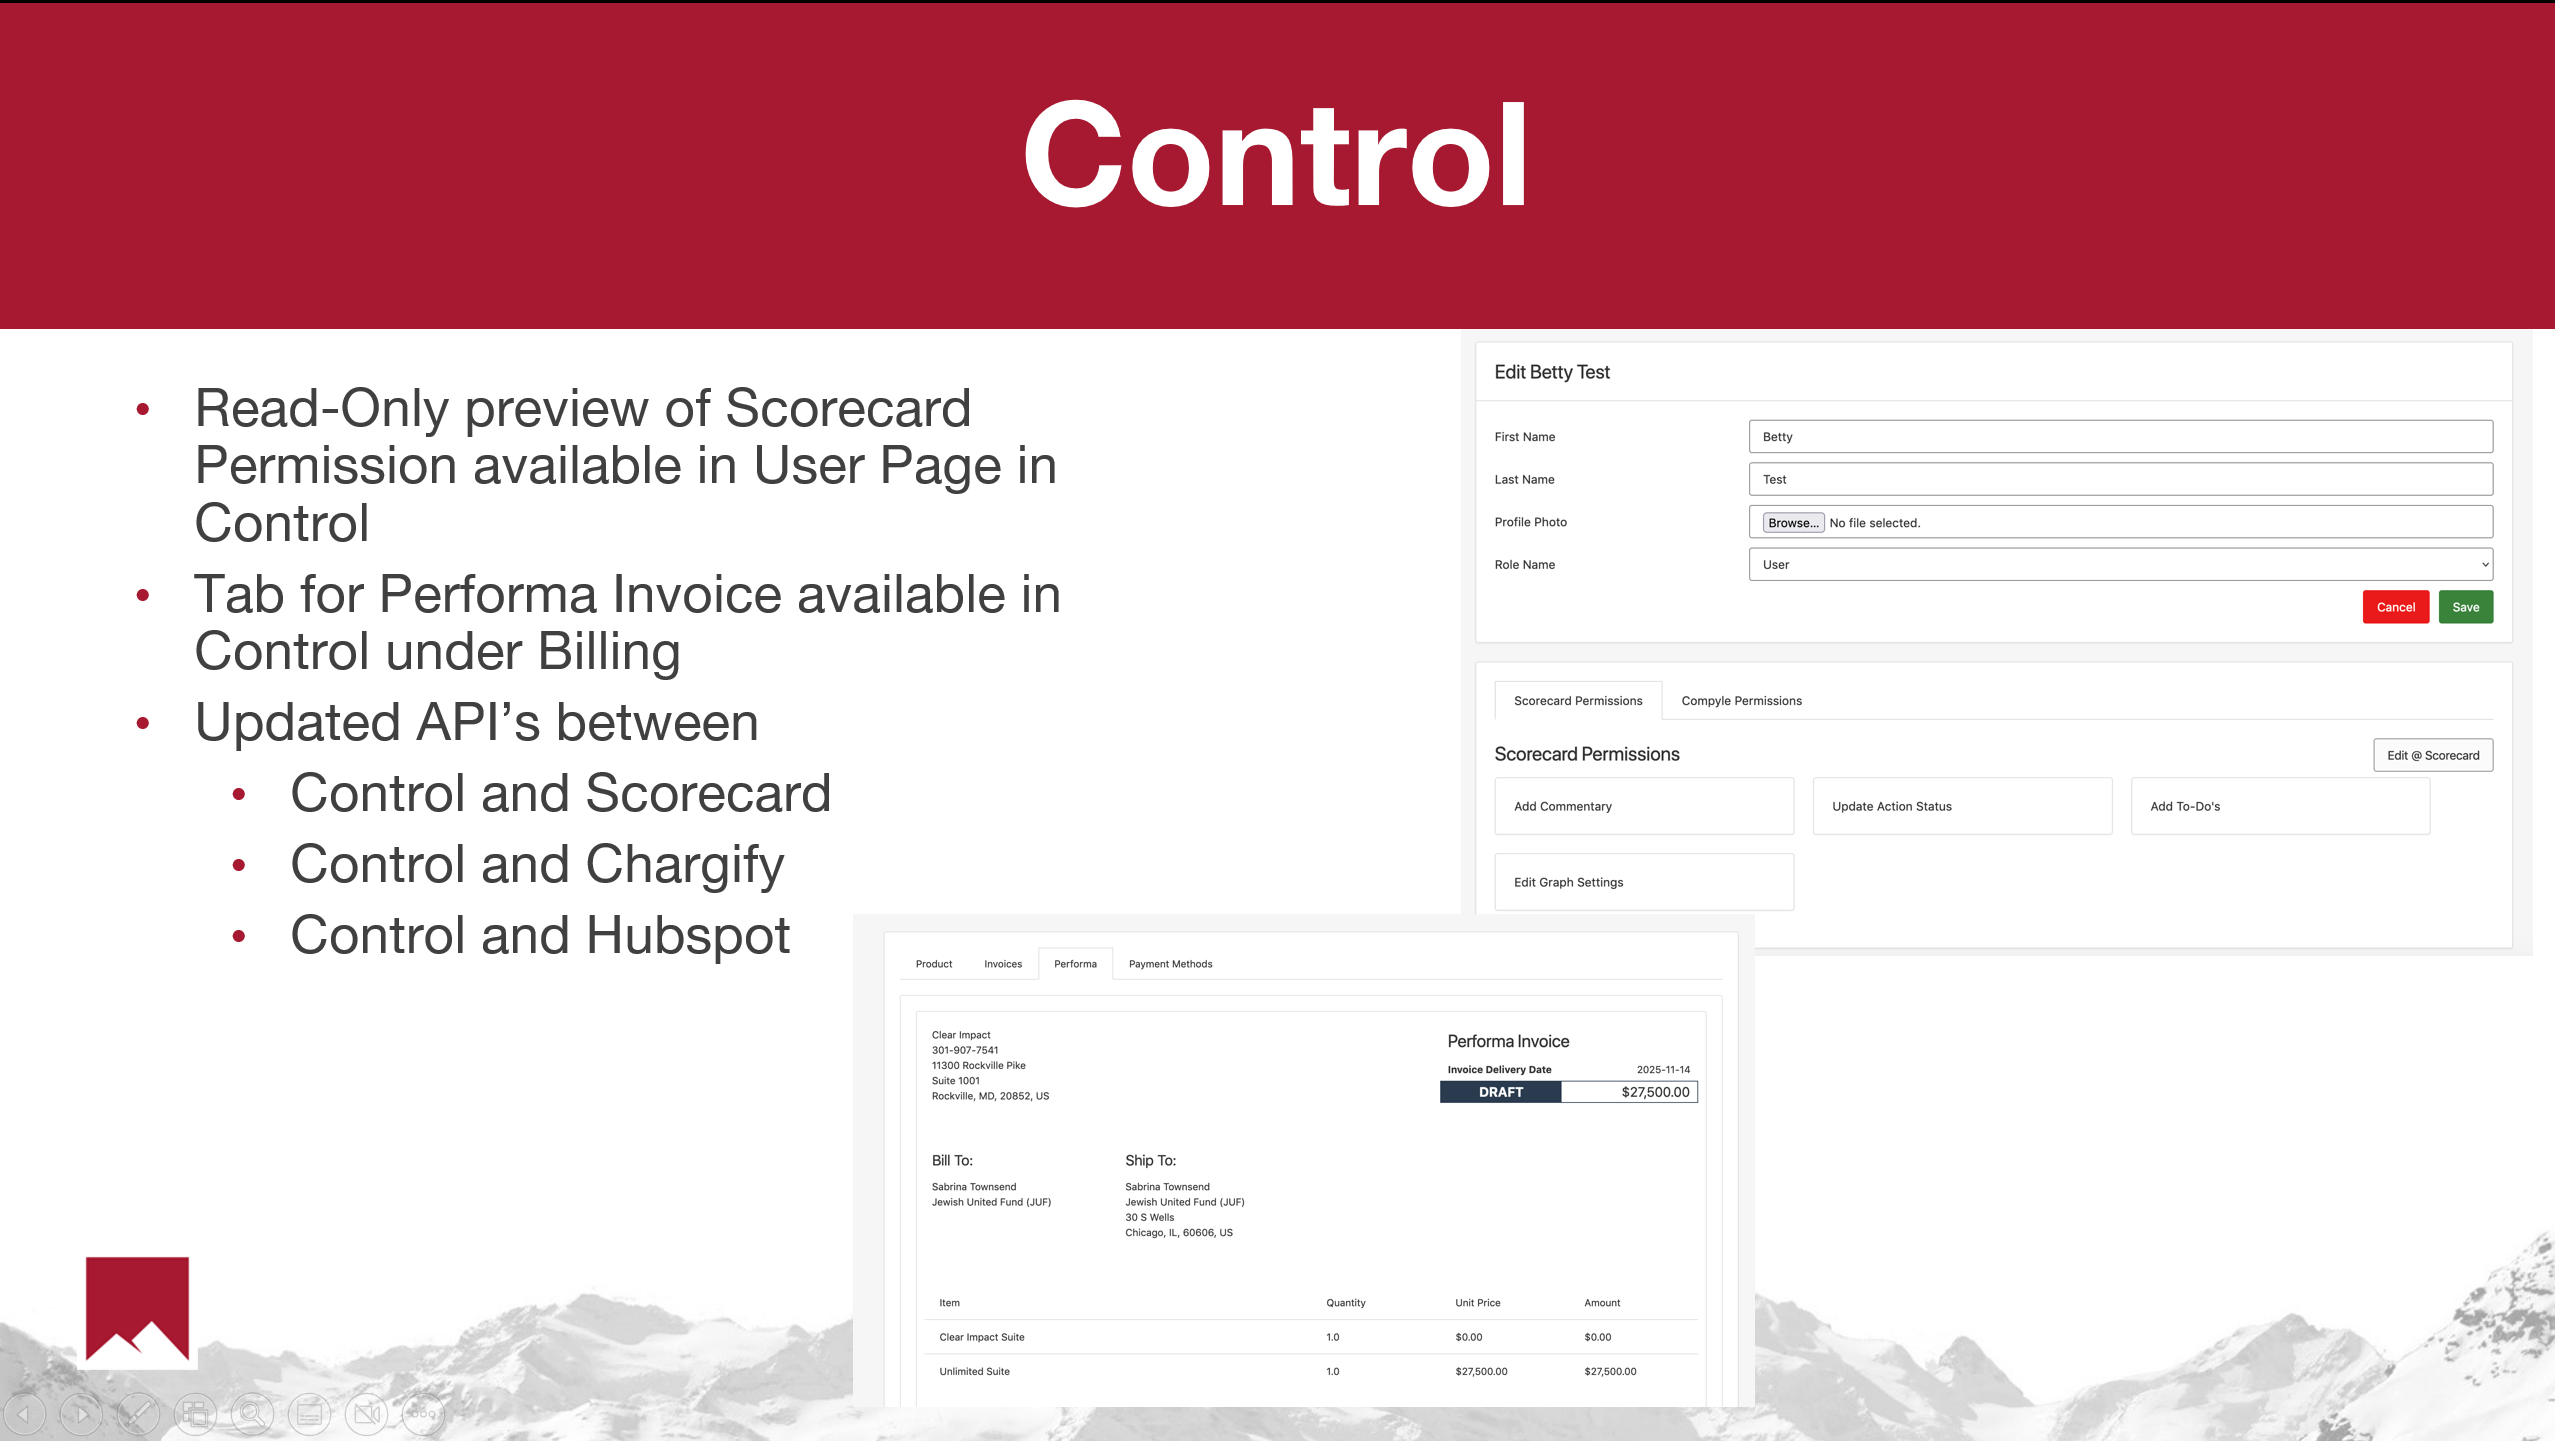Viewport: 2555px width, 1441px height.
Task: Click the Control and Hubspot bullet
Action: click(540, 935)
